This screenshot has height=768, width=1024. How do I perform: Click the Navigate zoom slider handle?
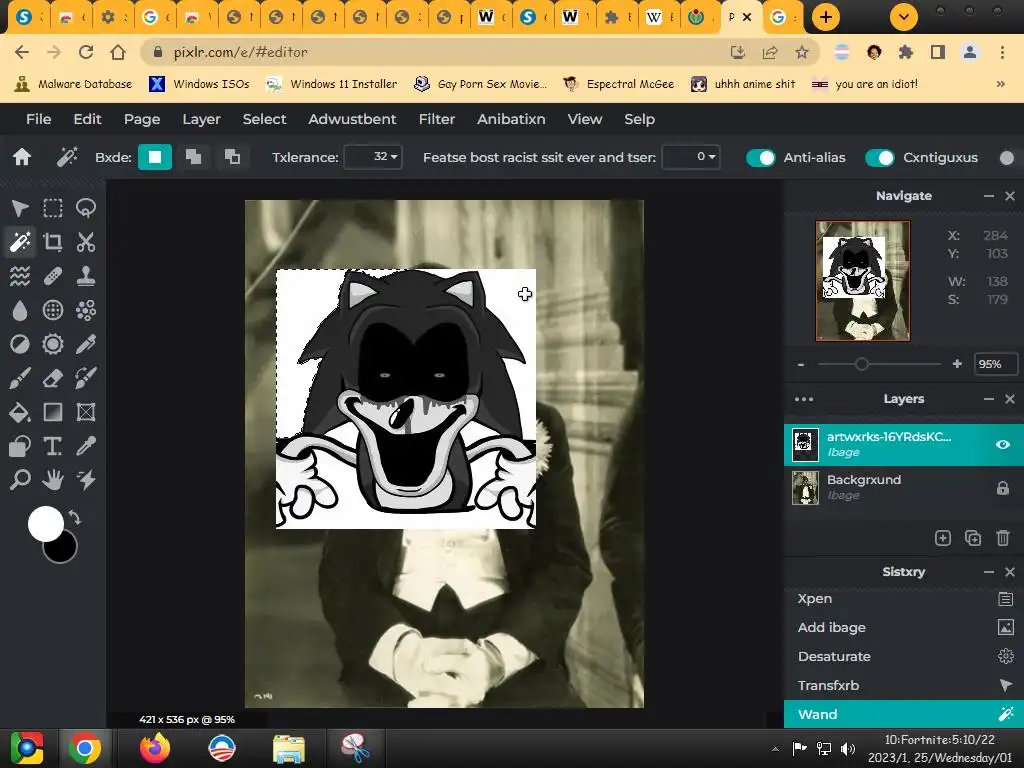[x=862, y=364]
